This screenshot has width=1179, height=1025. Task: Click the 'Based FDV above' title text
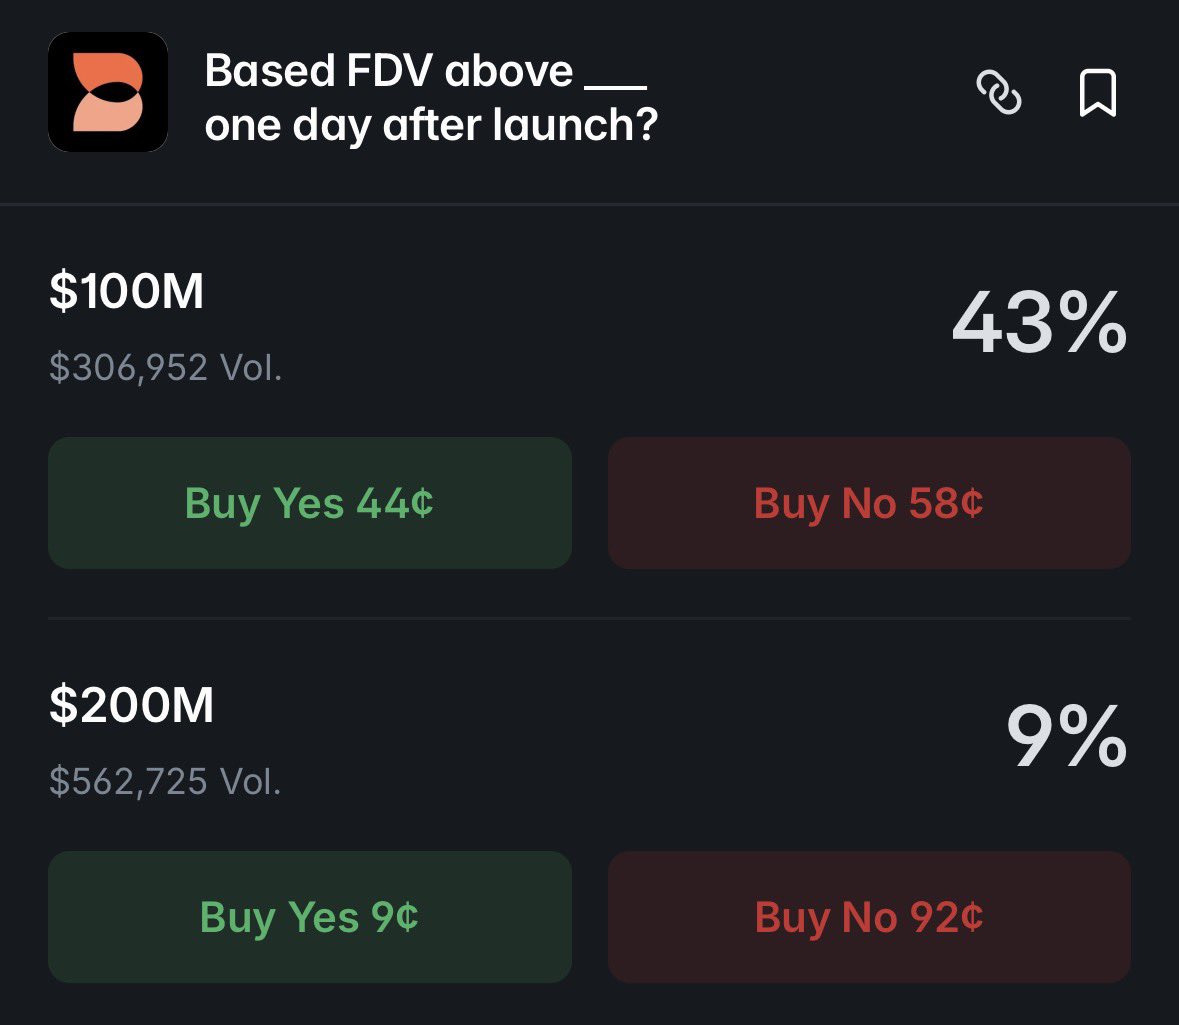[x=389, y=72]
